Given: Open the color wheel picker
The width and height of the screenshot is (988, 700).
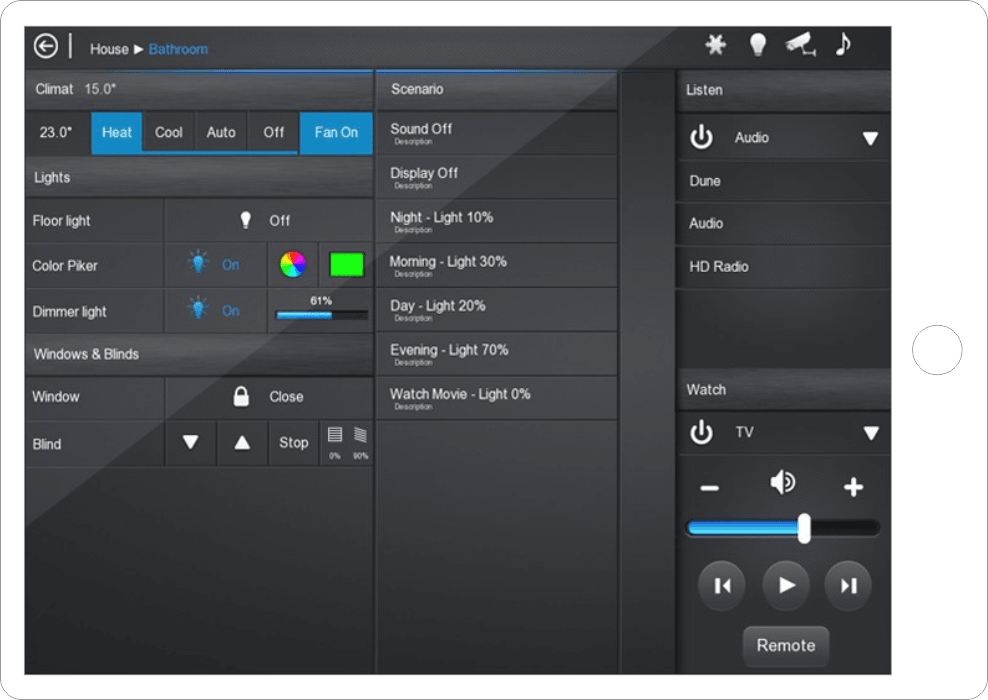Looking at the screenshot, I should point(293,265).
